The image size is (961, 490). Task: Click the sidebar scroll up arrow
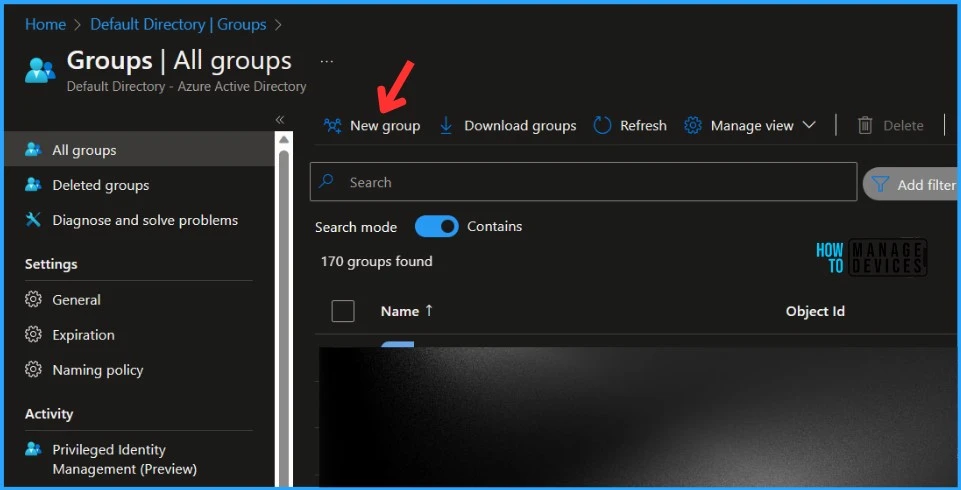tap(283, 140)
